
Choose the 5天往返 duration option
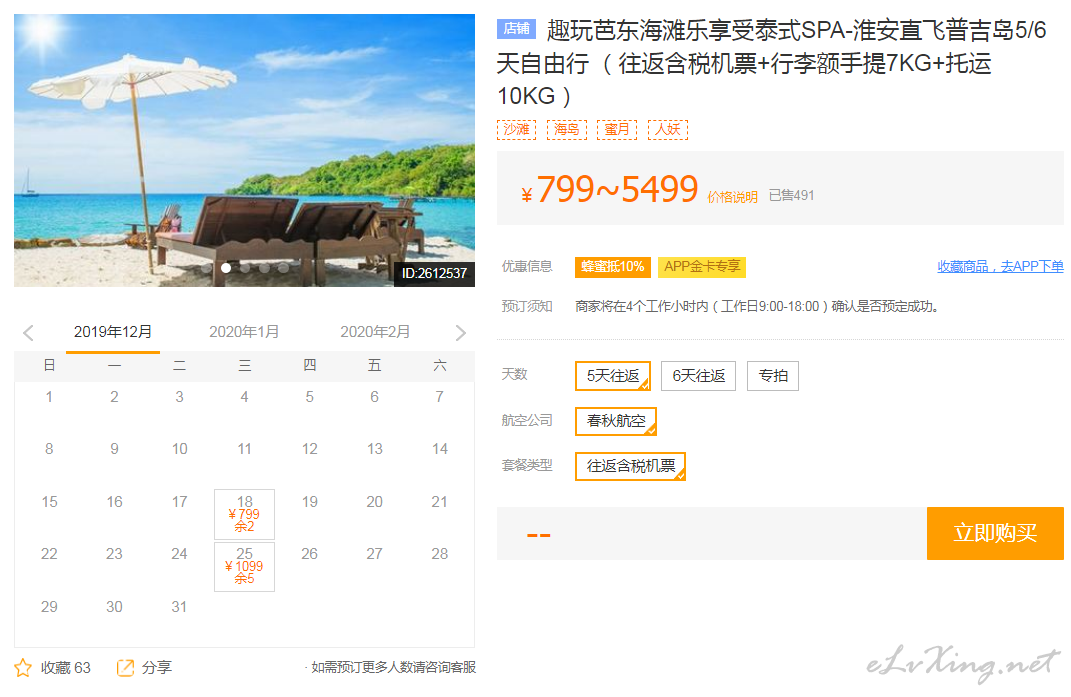point(613,376)
